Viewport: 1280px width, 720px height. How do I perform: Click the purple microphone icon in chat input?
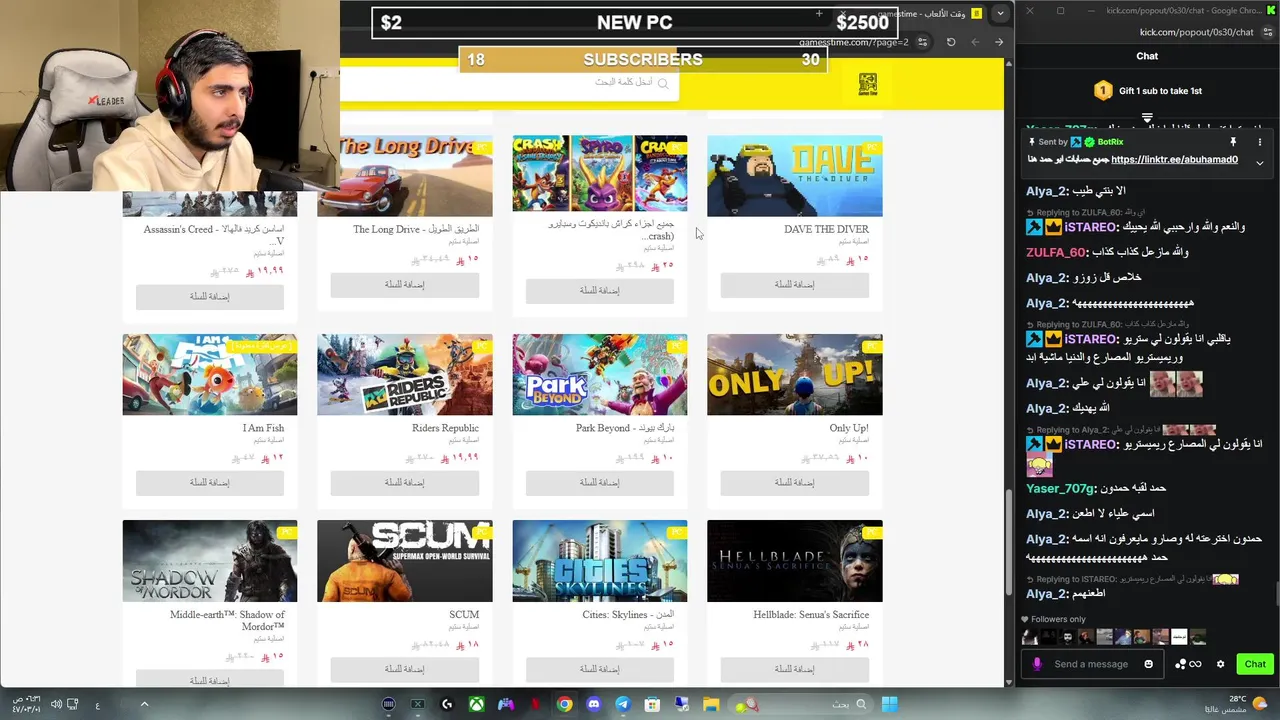point(1037,664)
